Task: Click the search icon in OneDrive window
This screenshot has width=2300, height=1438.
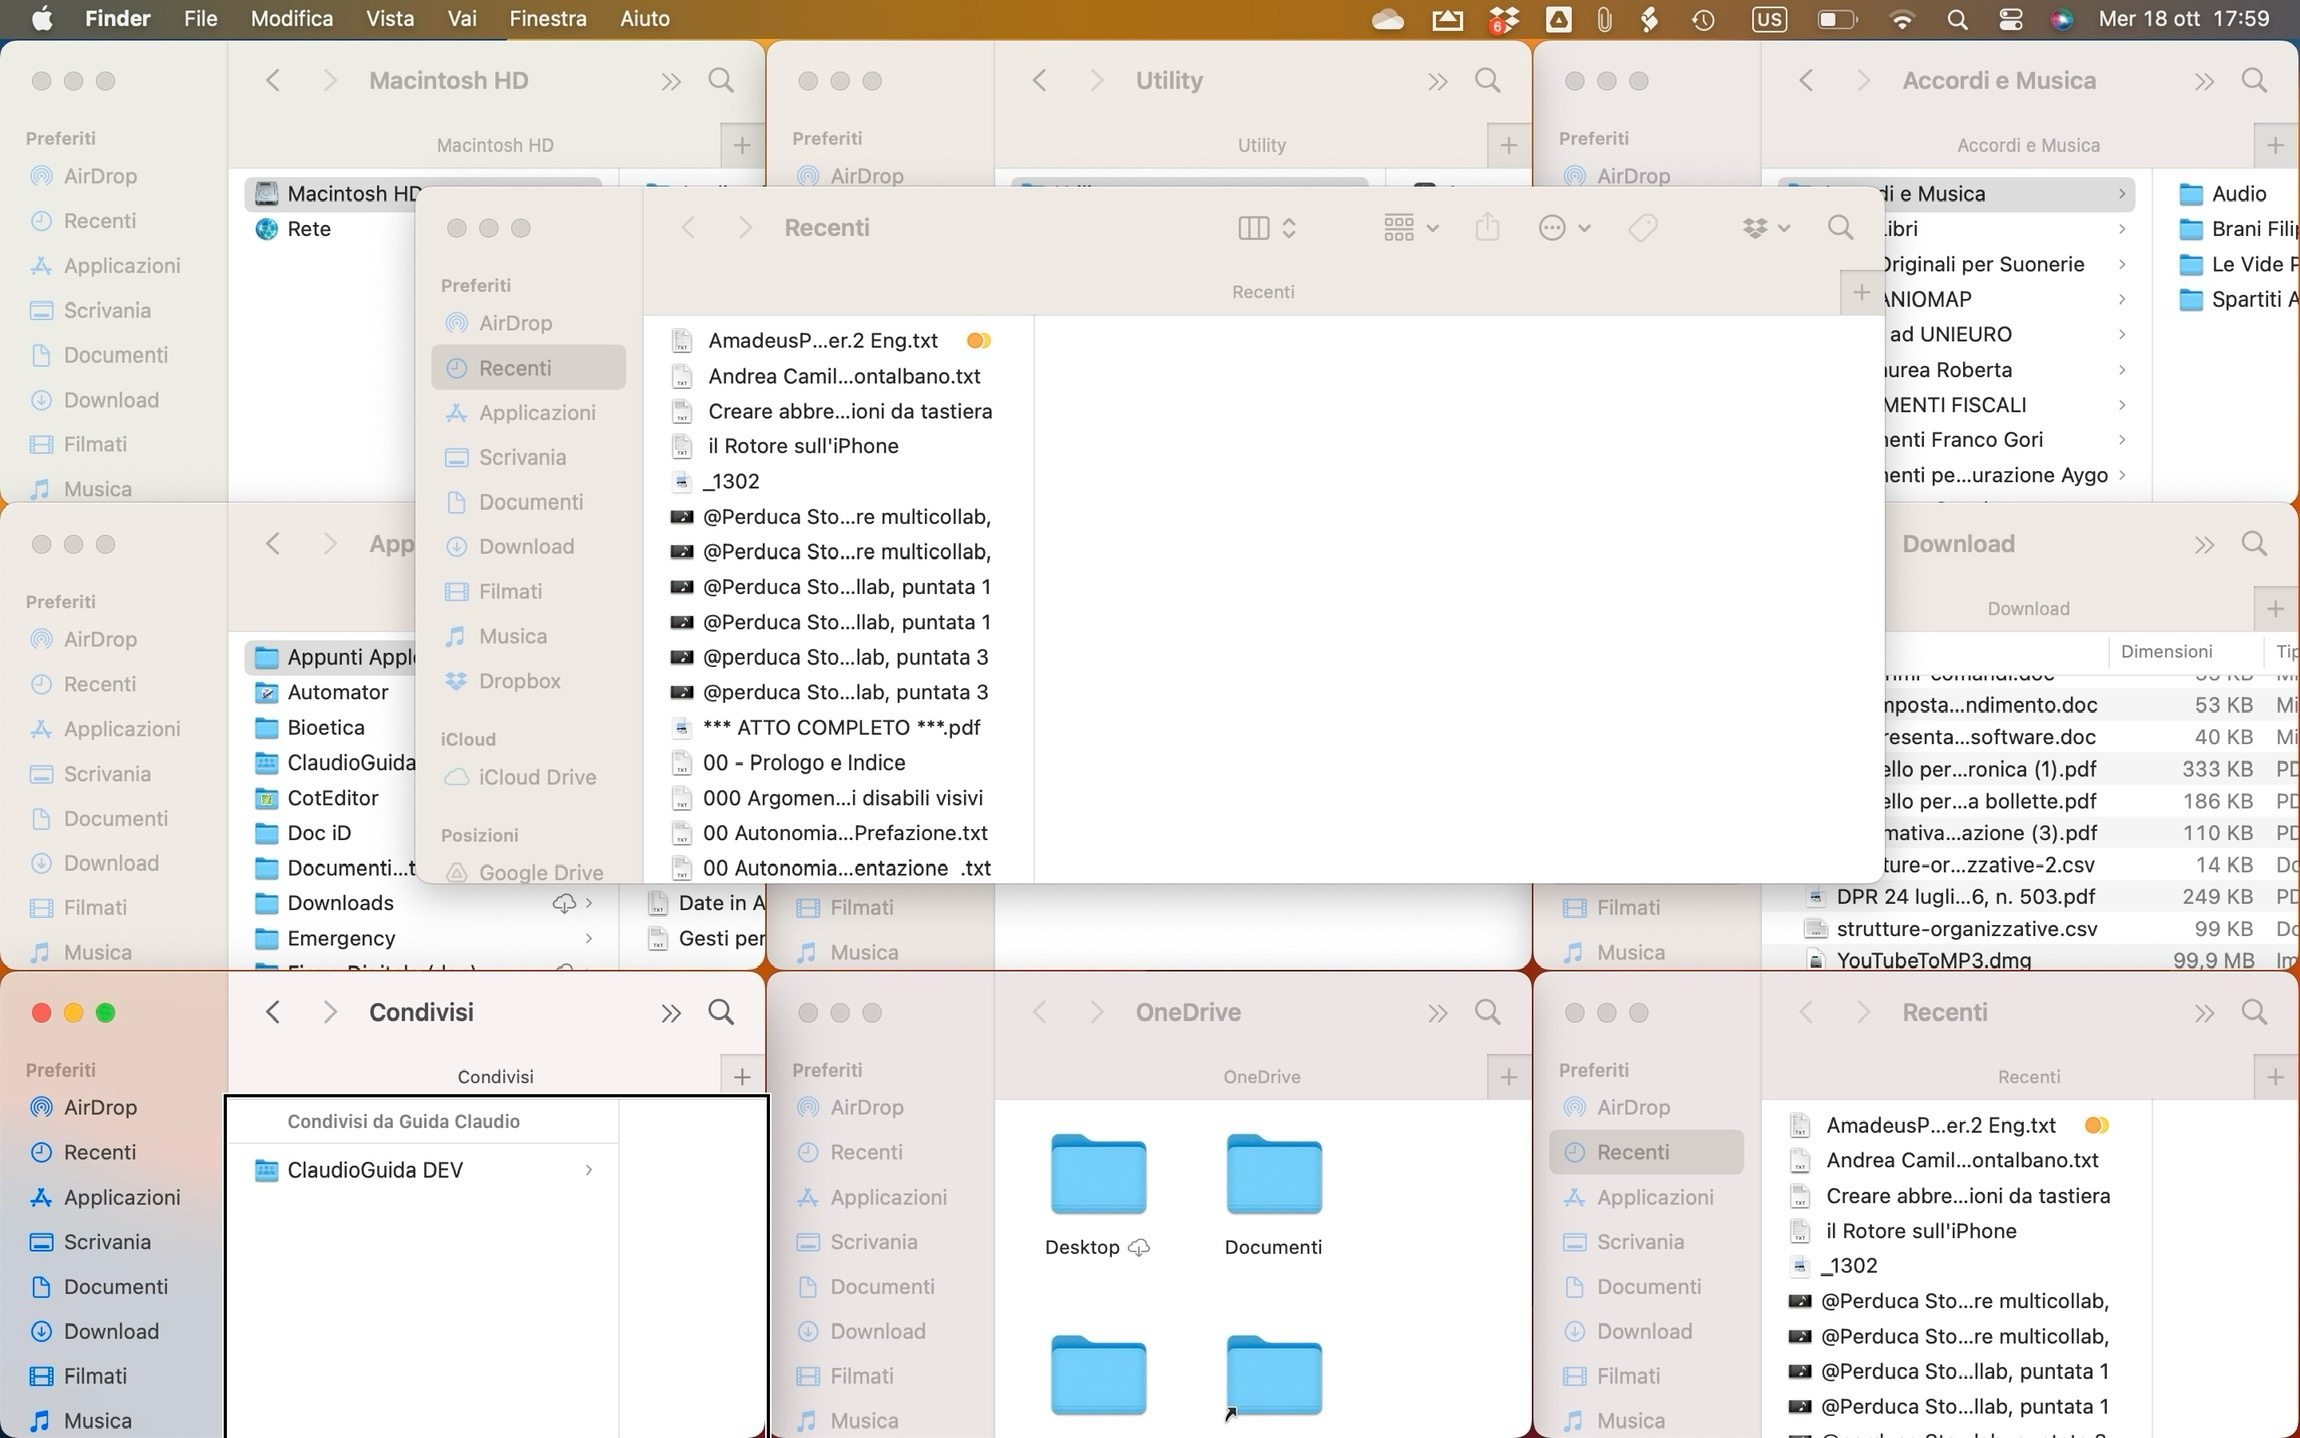Action: tap(1487, 1012)
